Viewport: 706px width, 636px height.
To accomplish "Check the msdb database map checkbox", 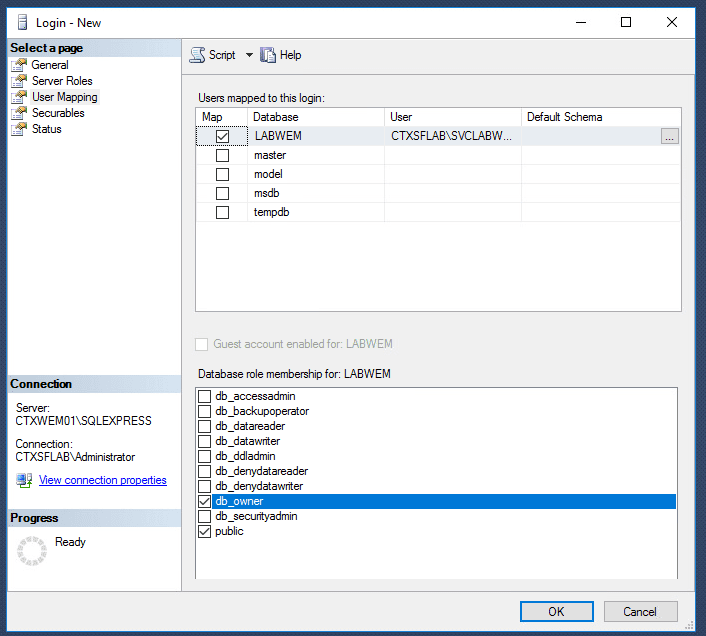I will pyautogui.click(x=222, y=193).
